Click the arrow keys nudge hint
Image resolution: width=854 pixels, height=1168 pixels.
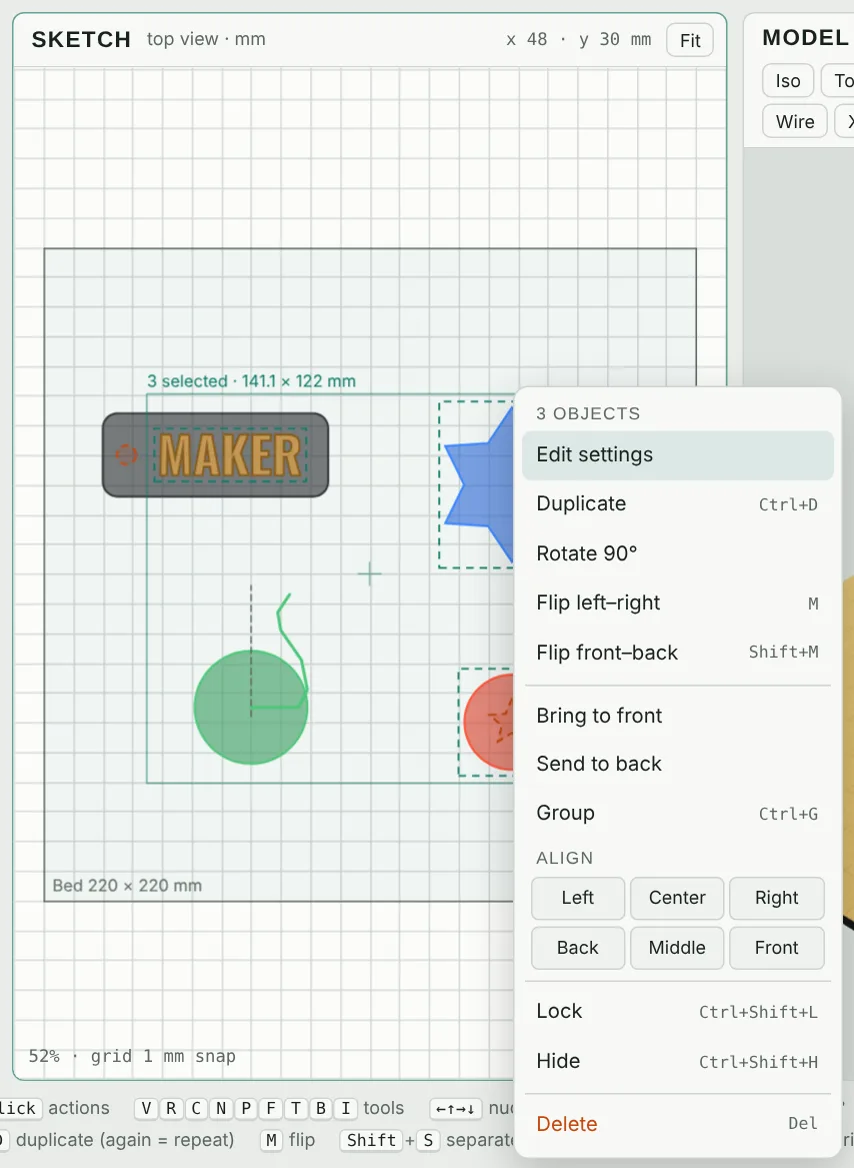[455, 1108]
